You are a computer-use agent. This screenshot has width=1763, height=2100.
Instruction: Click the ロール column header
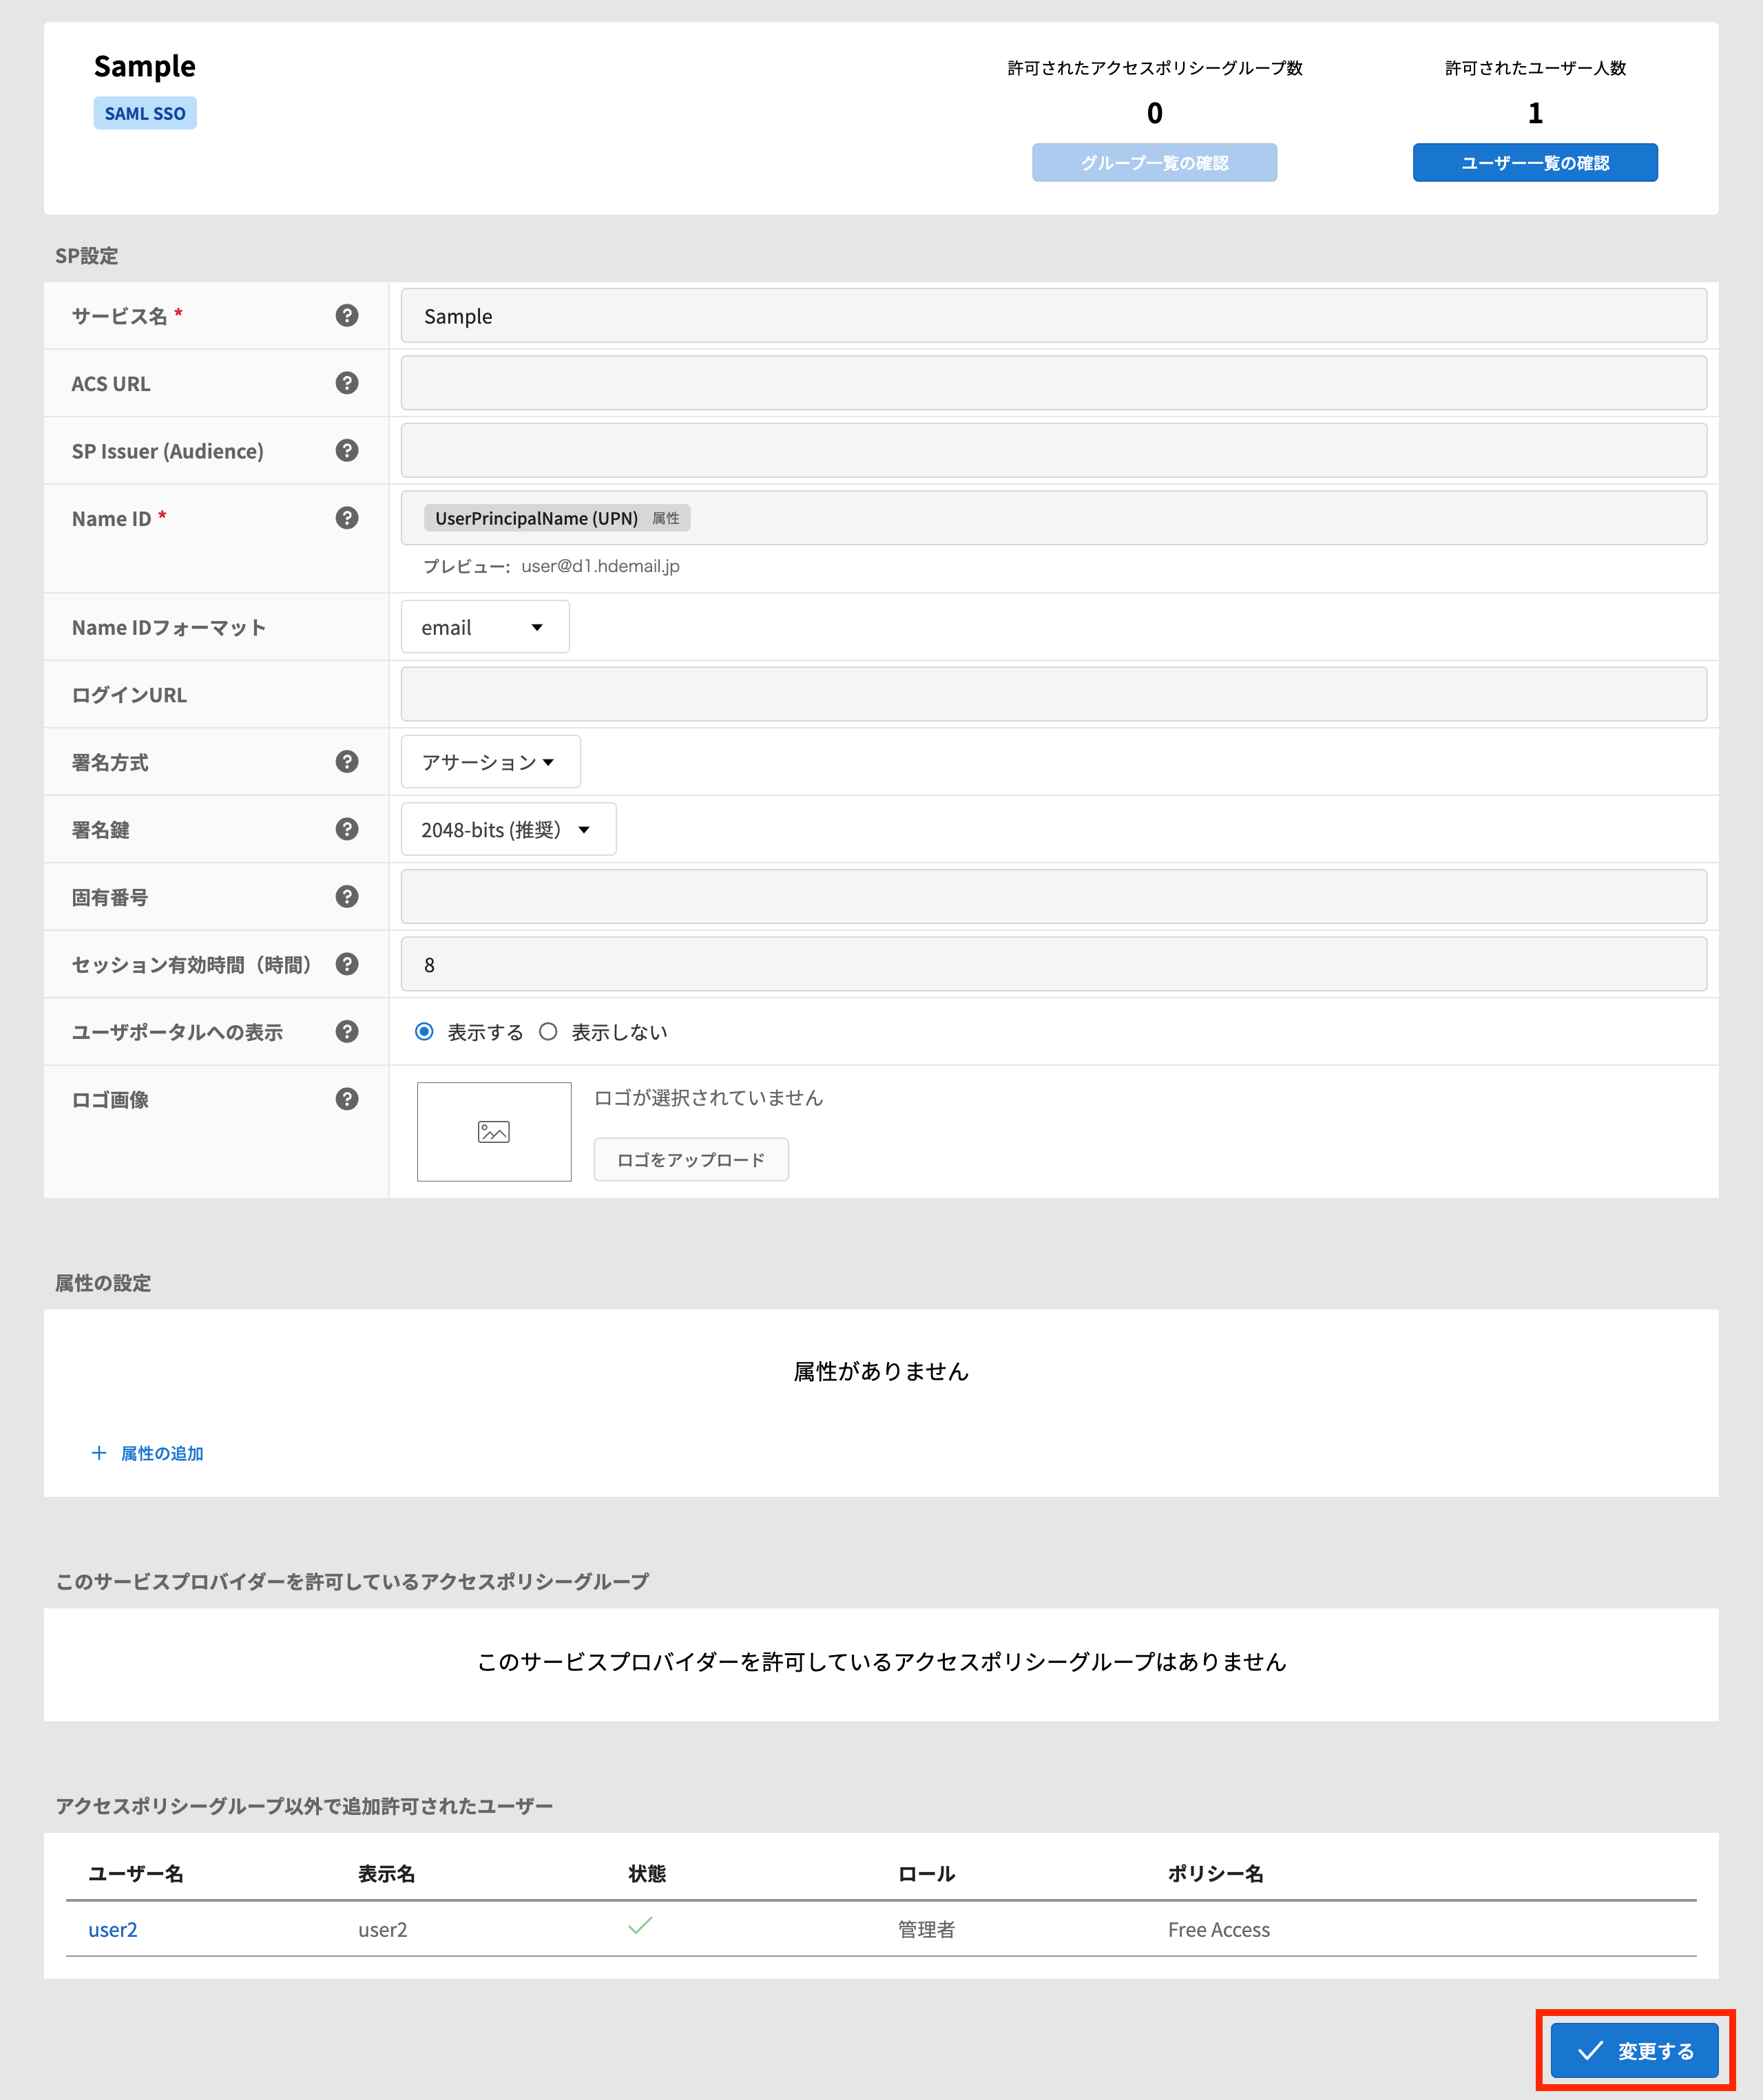point(927,1874)
